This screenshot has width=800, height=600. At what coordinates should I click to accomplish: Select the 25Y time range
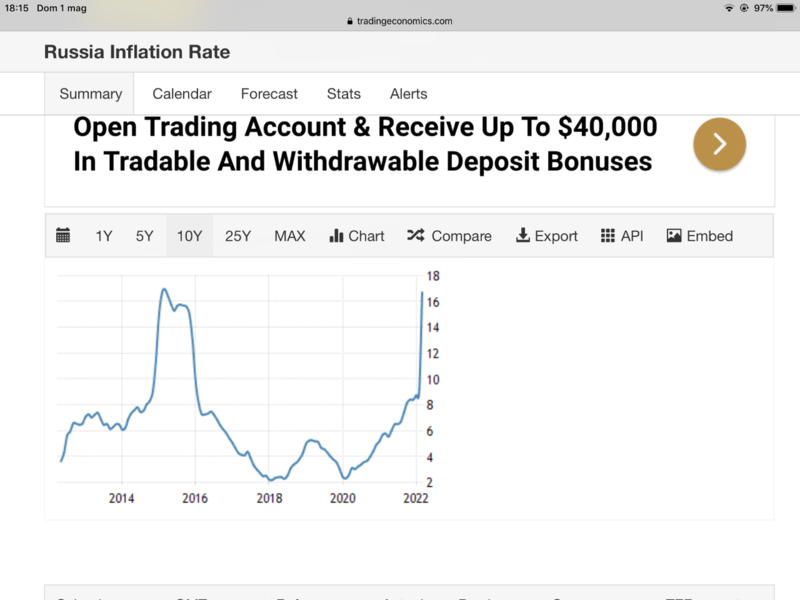pos(238,236)
